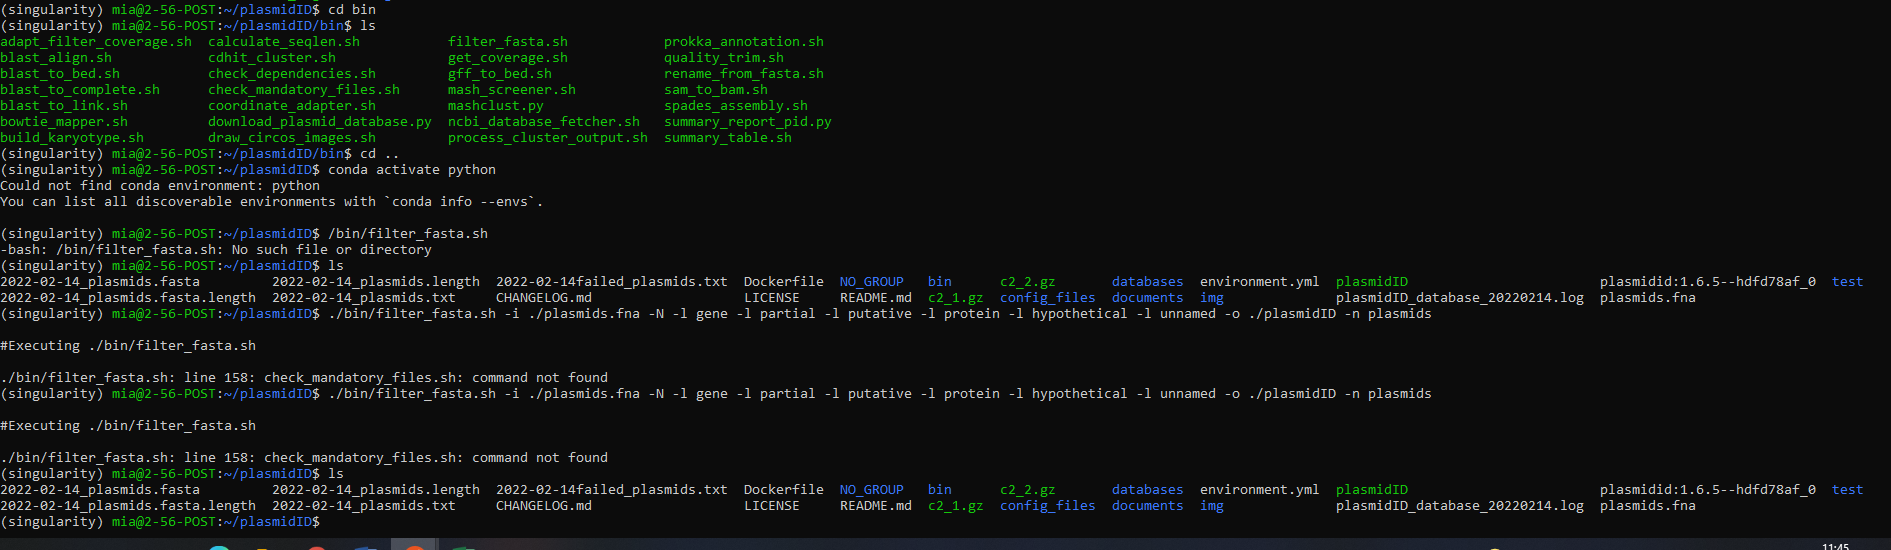Select config_files directory in the last ls output
Screen dimensions: 1891x550
[1048, 506]
